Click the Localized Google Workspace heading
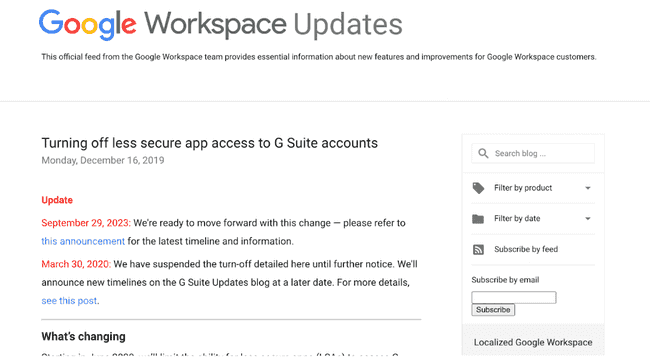 click(533, 342)
